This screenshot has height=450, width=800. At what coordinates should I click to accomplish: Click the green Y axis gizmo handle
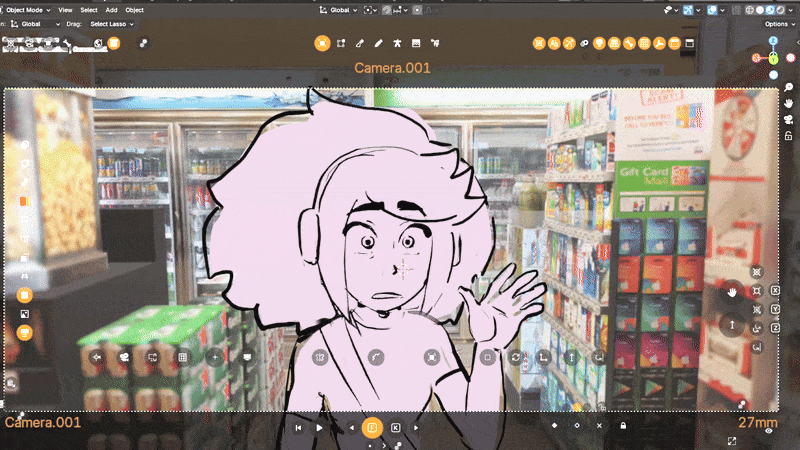point(773,59)
